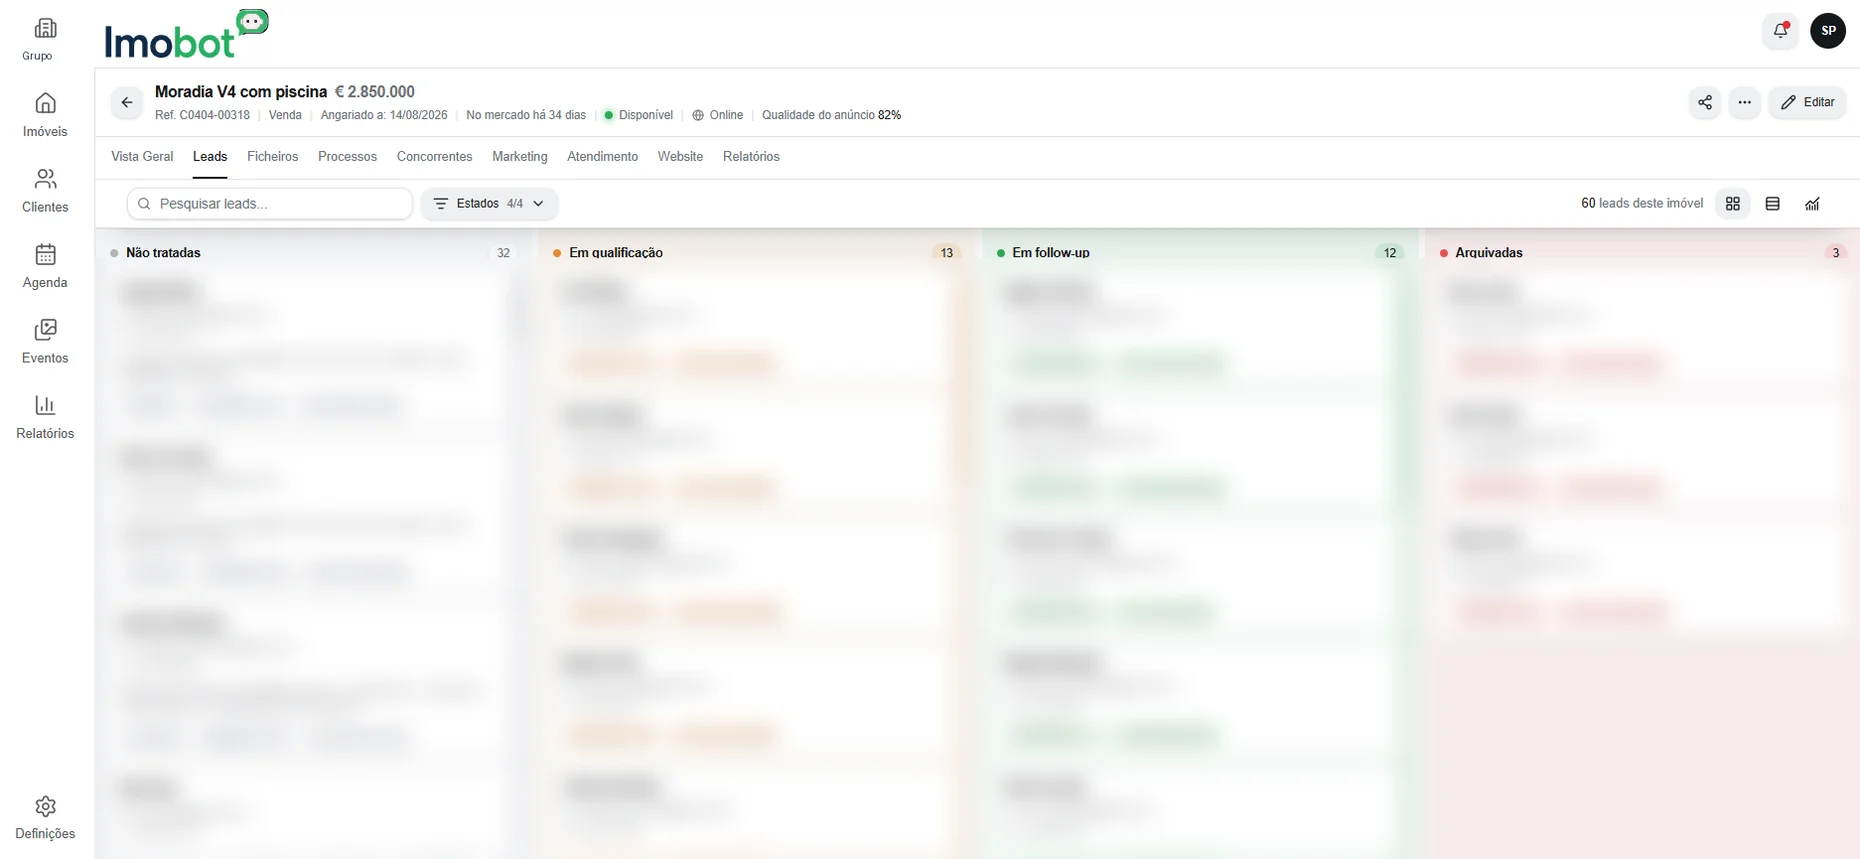The image size is (1860, 859).
Task: Open the Ficheiros tab
Action: point(272,157)
